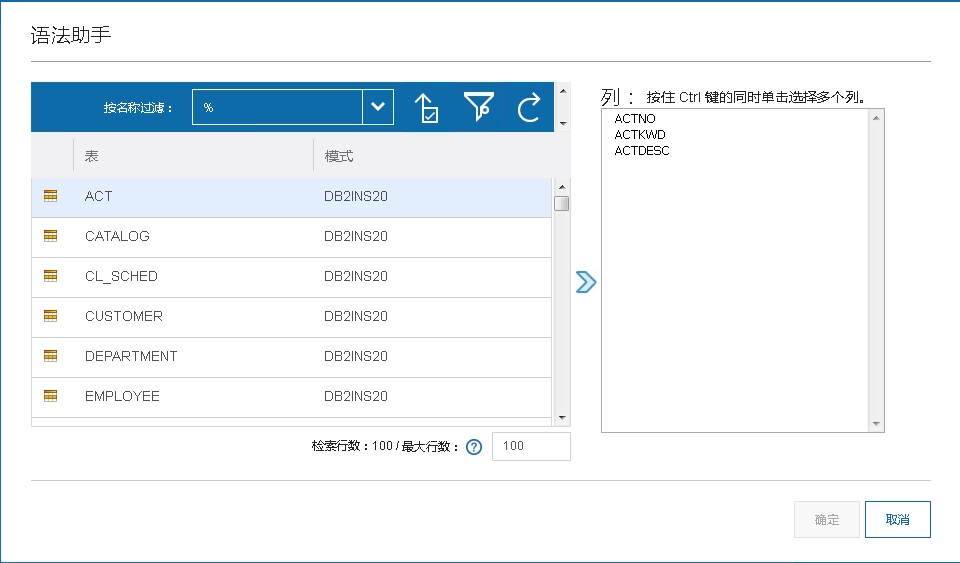Click the table list scrollbar thumb
960x563 pixels.
pos(561,203)
